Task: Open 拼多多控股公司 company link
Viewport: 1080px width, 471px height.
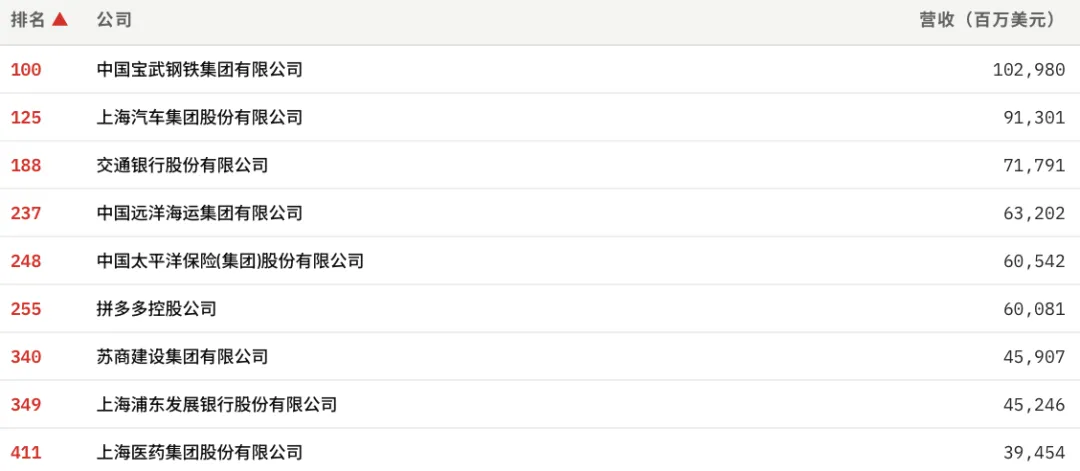Action: click(x=157, y=309)
